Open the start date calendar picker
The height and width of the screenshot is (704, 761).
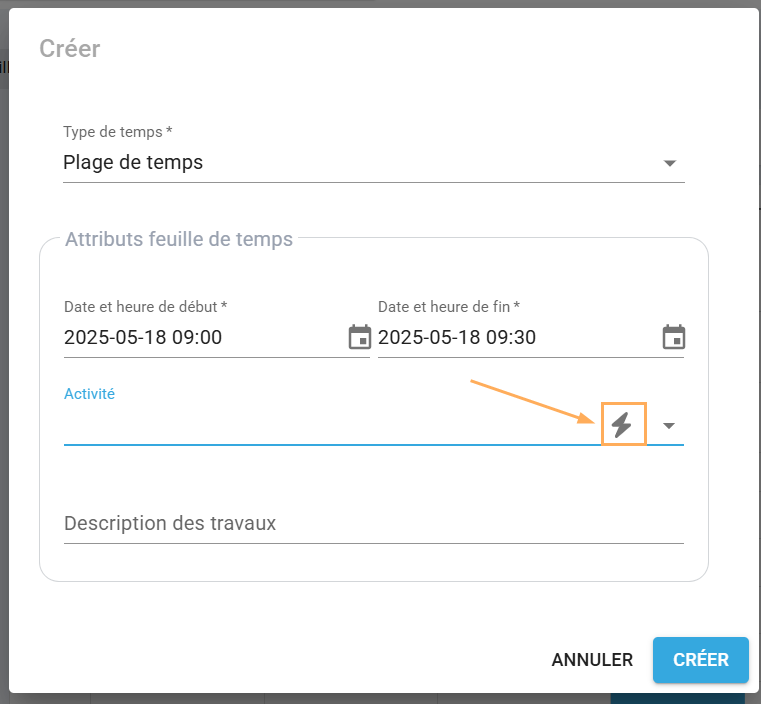point(359,337)
